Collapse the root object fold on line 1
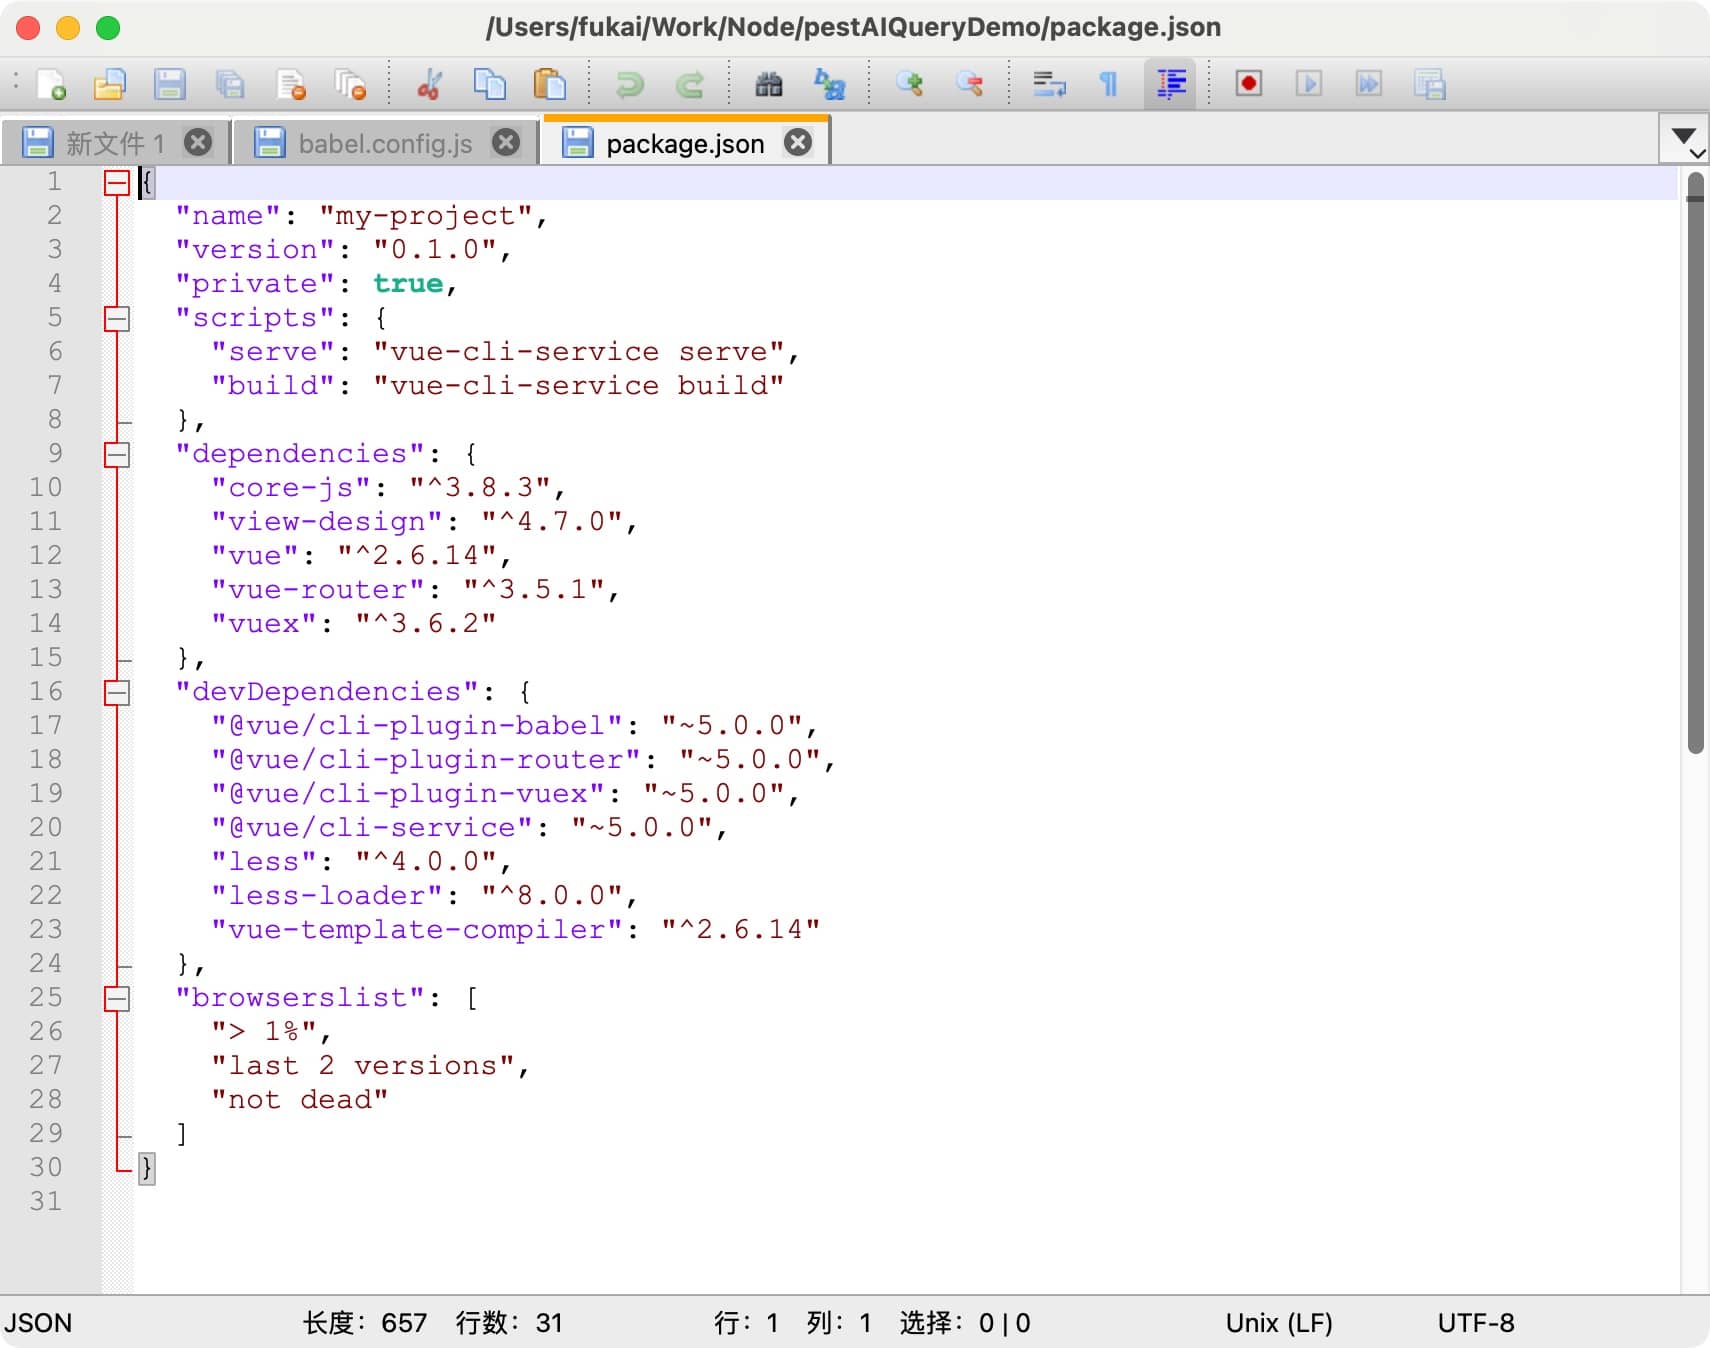This screenshot has width=1710, height=1348. click(117, 182)
